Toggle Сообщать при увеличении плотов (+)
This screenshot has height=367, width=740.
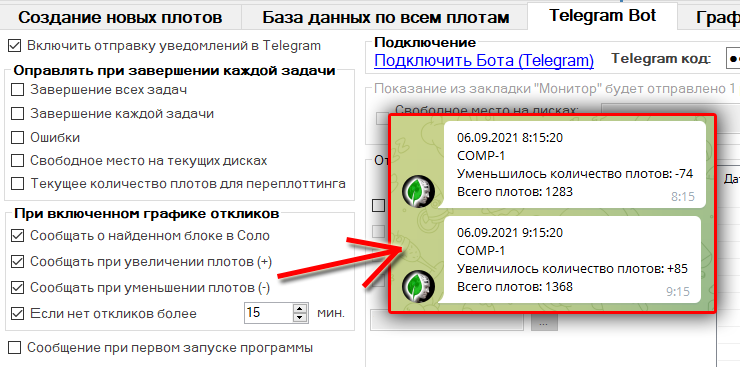(x=17, y=262)
